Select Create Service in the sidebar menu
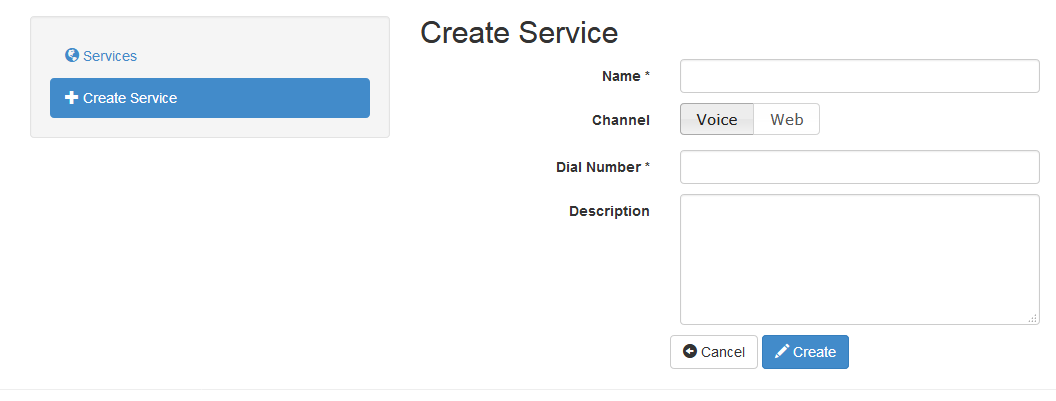Image resolution: width=1056 pixels, height=401 pixels. (210, 98)
